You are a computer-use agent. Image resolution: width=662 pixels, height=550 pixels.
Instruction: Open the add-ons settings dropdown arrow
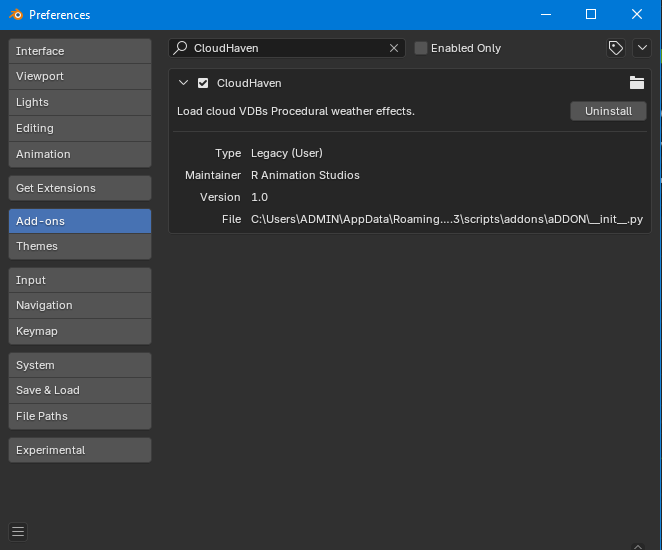coord(642,48)
